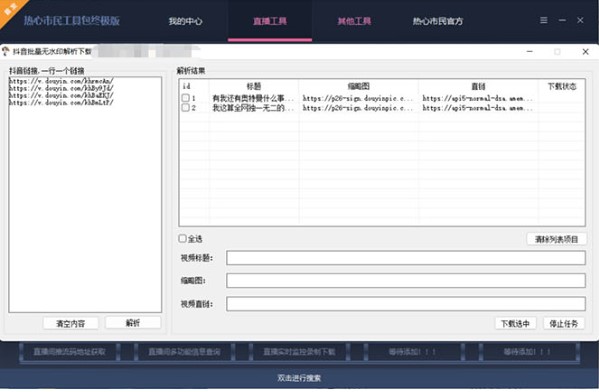
Task: Focus the 缩略图 input field
Action: point(406,280)
